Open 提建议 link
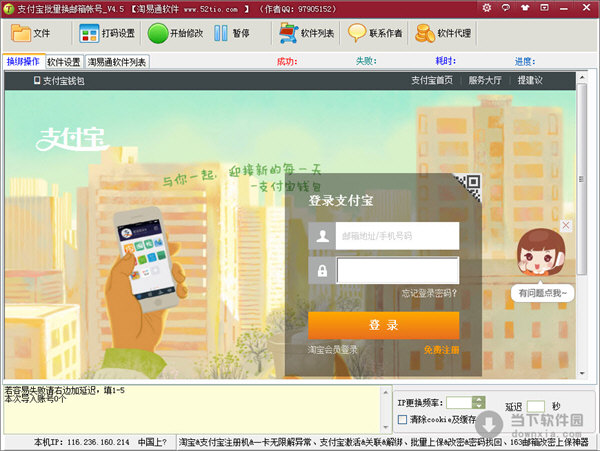Image resolution: width=600 pixels, height=451 pixels. [530, 80]
